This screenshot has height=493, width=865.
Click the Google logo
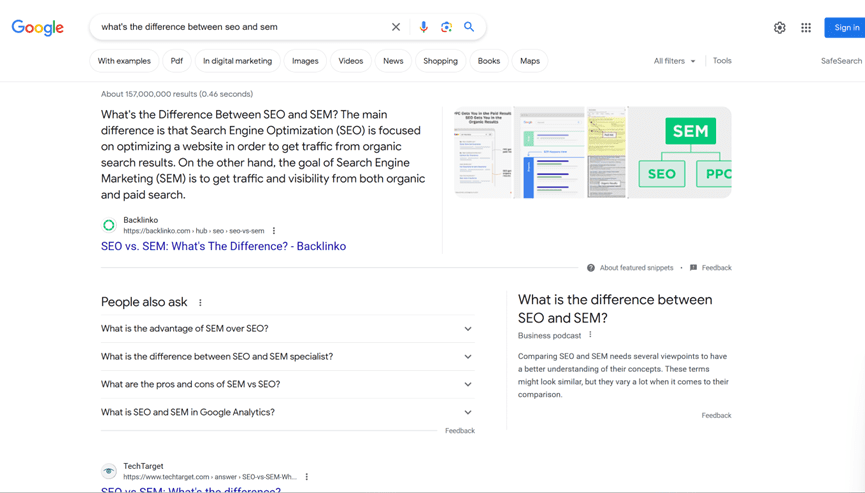pos(38,28)
